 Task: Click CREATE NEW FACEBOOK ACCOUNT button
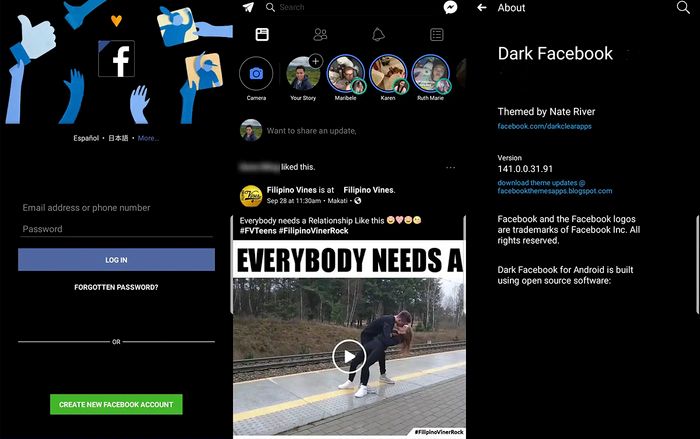[116, 404]
